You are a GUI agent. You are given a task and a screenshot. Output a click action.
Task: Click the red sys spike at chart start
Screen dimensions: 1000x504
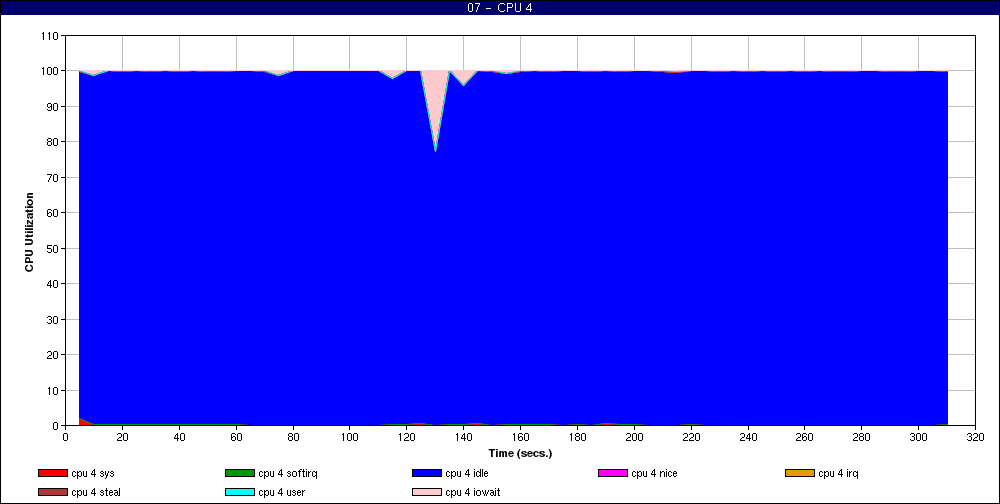pos(84,422)
